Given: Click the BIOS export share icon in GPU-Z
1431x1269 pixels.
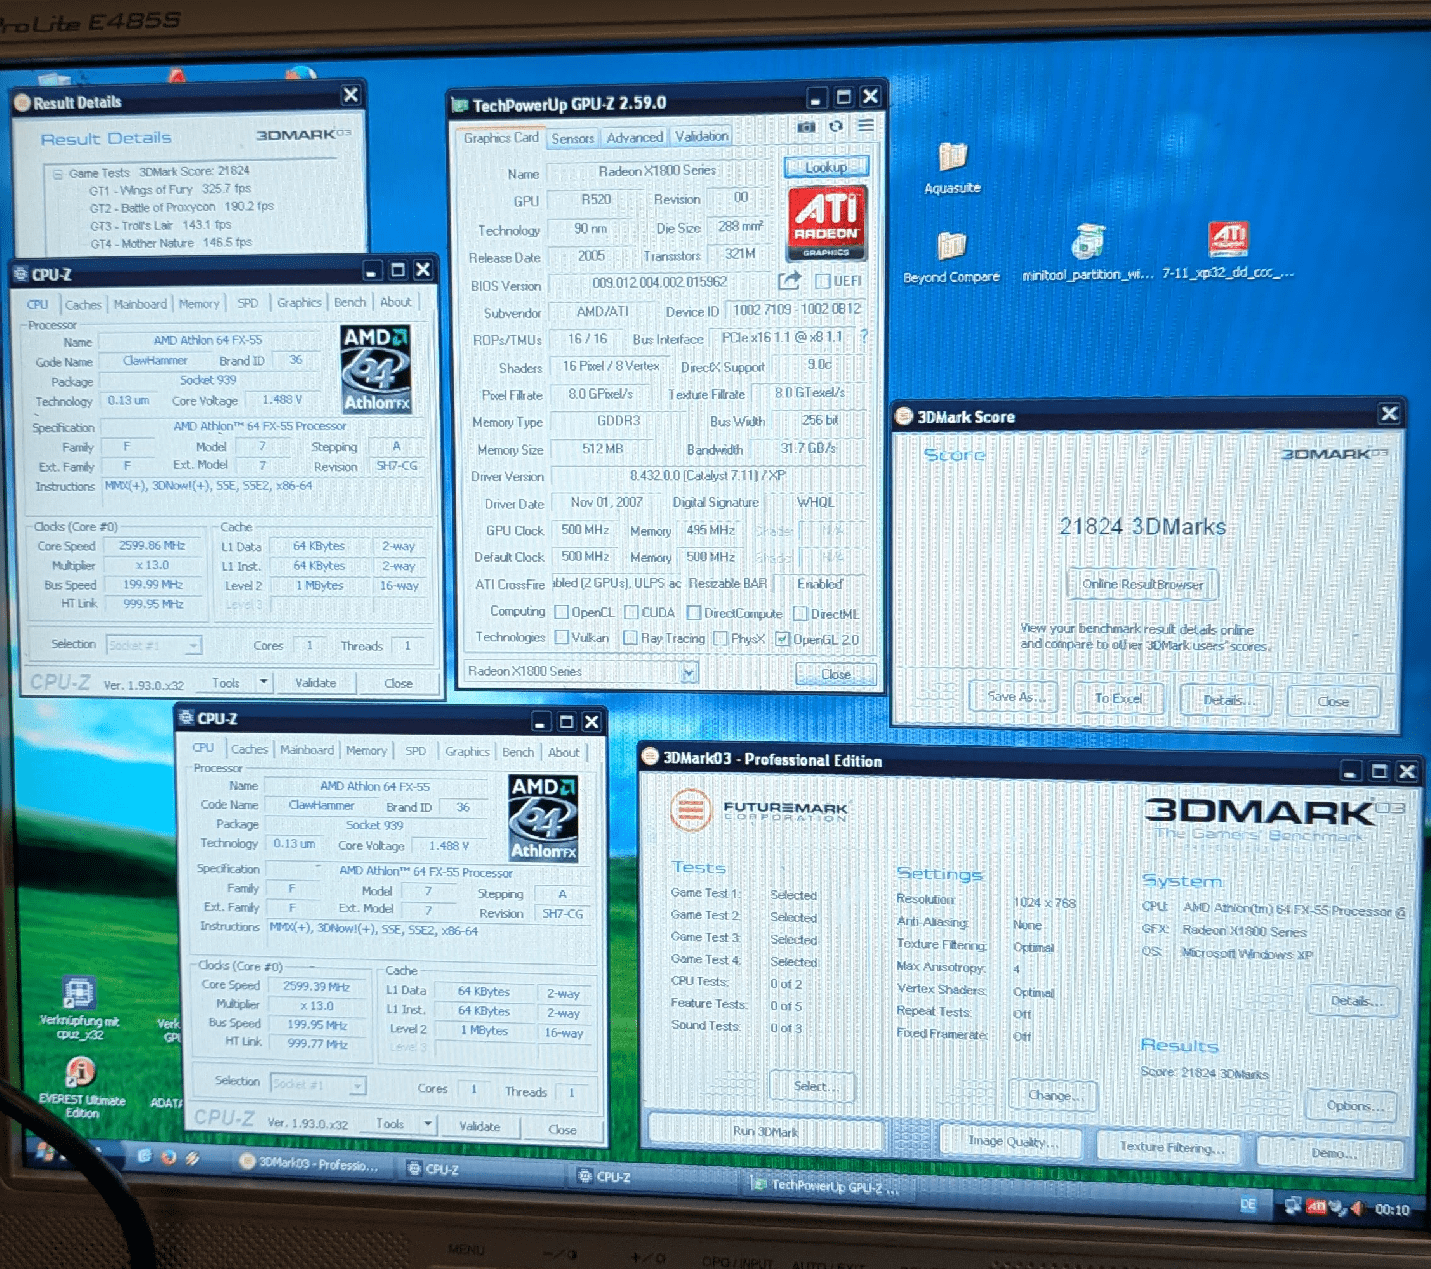Looking at the screenshot, I should pyautogui.click(x=790, y=281).
